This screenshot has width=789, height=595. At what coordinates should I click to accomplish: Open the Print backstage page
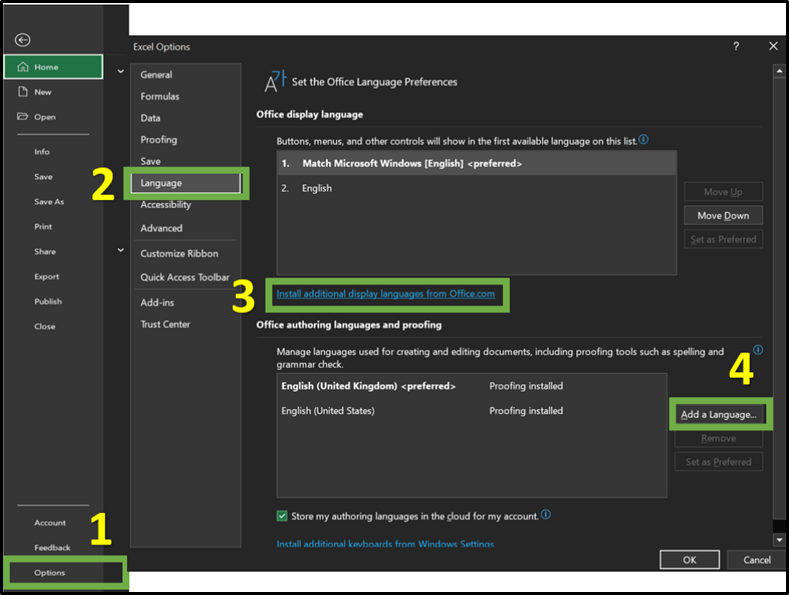click(x=43, y=227)
